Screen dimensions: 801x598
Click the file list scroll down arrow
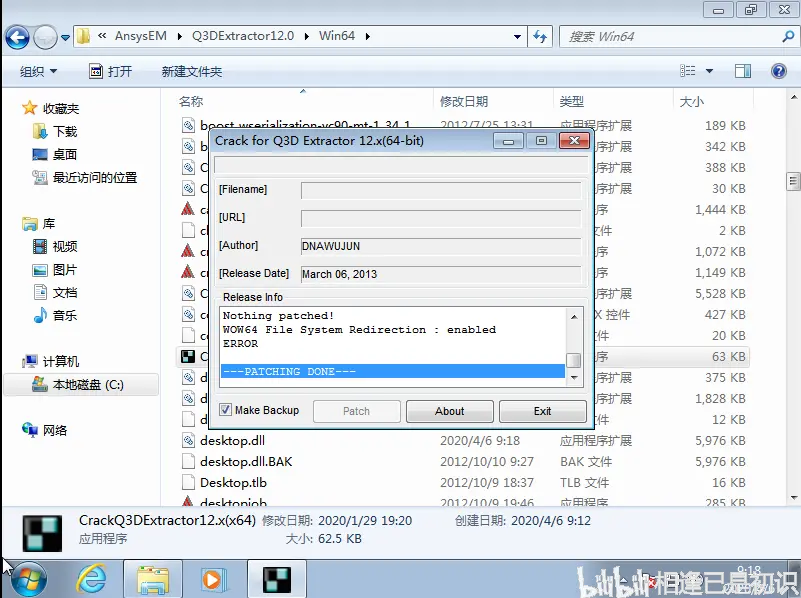793,497
